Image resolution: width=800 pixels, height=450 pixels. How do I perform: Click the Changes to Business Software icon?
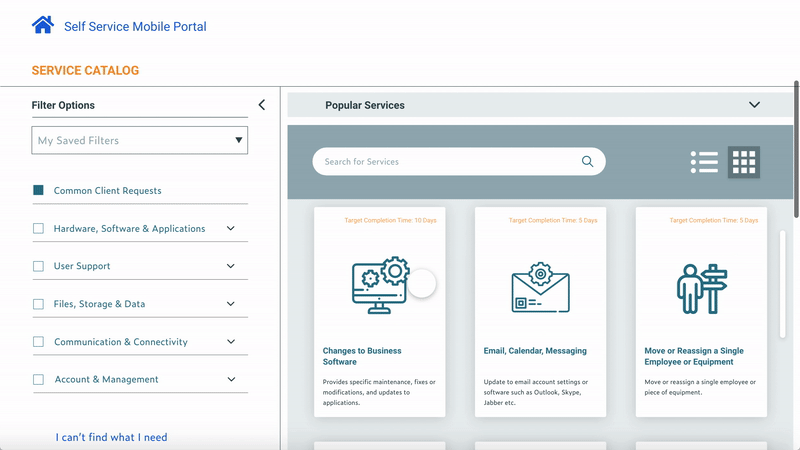coord(381,285)
